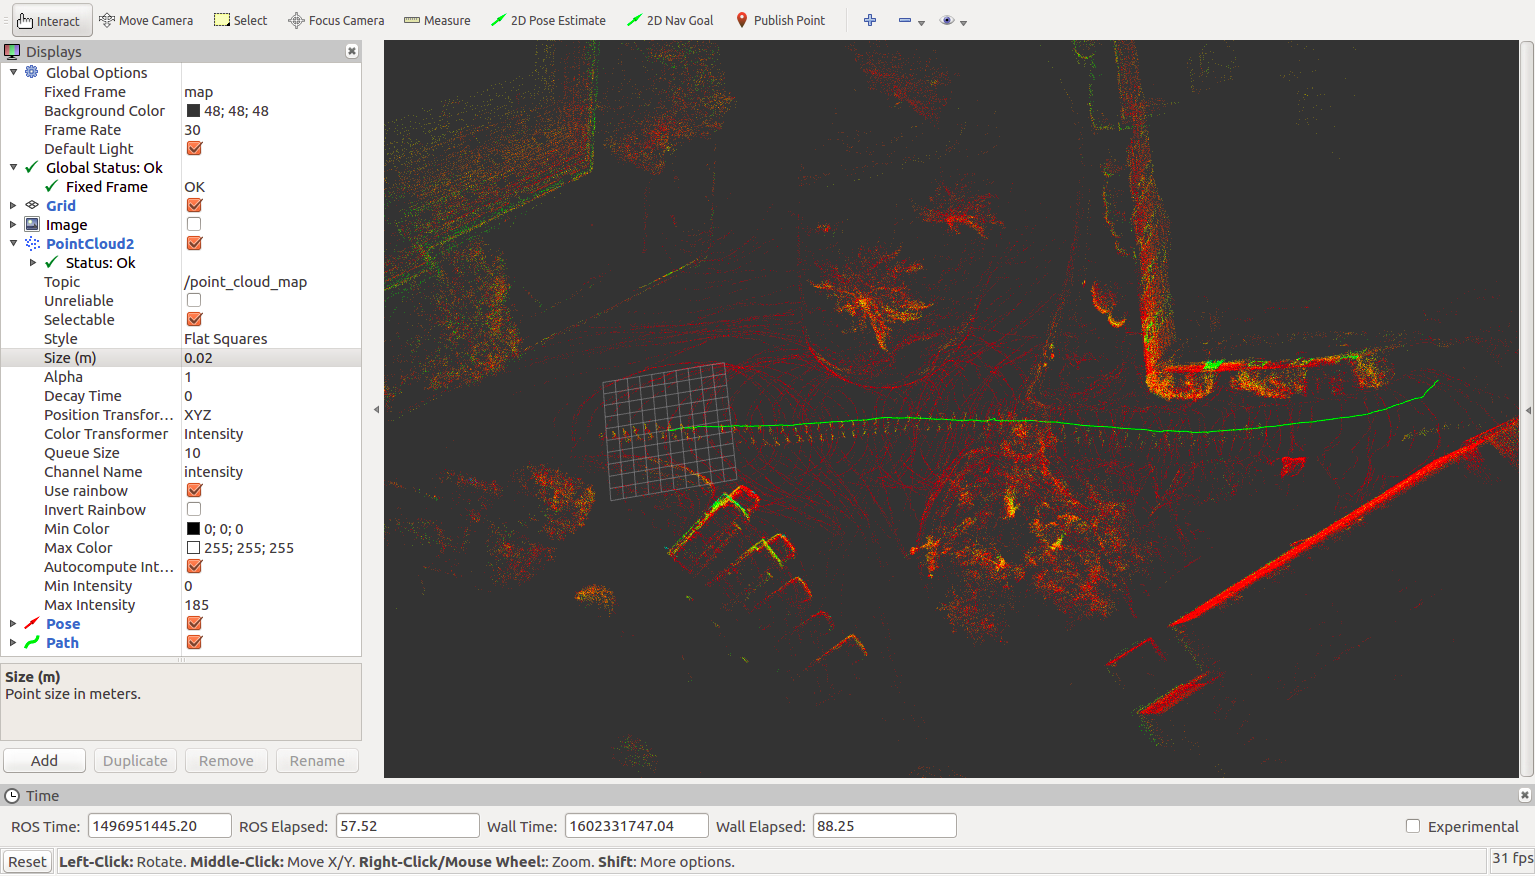This screenshot has height=876, width=1535.
Task: Switch to the Select tool
Action: (240, 20)
